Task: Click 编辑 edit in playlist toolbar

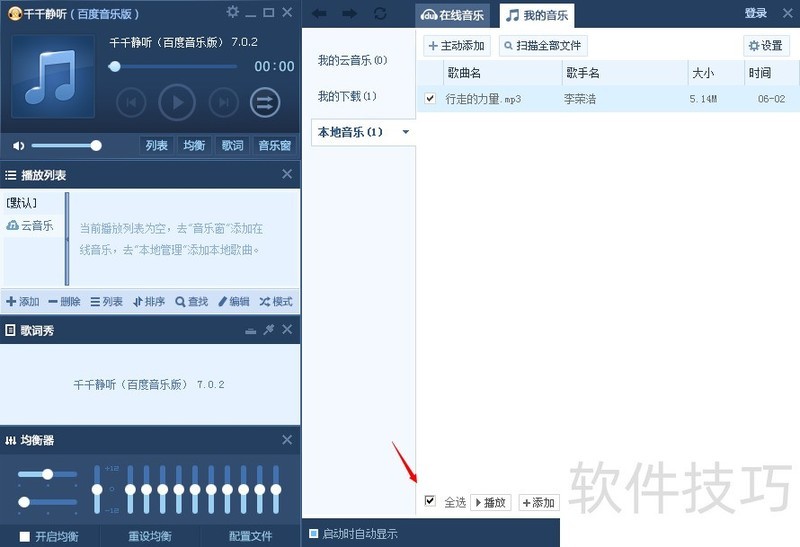Action: tap(234, 302)
